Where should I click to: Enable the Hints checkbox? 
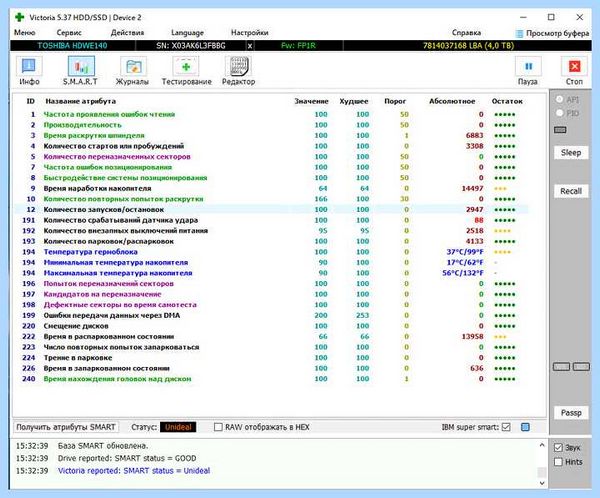click(x=558, y=462)
